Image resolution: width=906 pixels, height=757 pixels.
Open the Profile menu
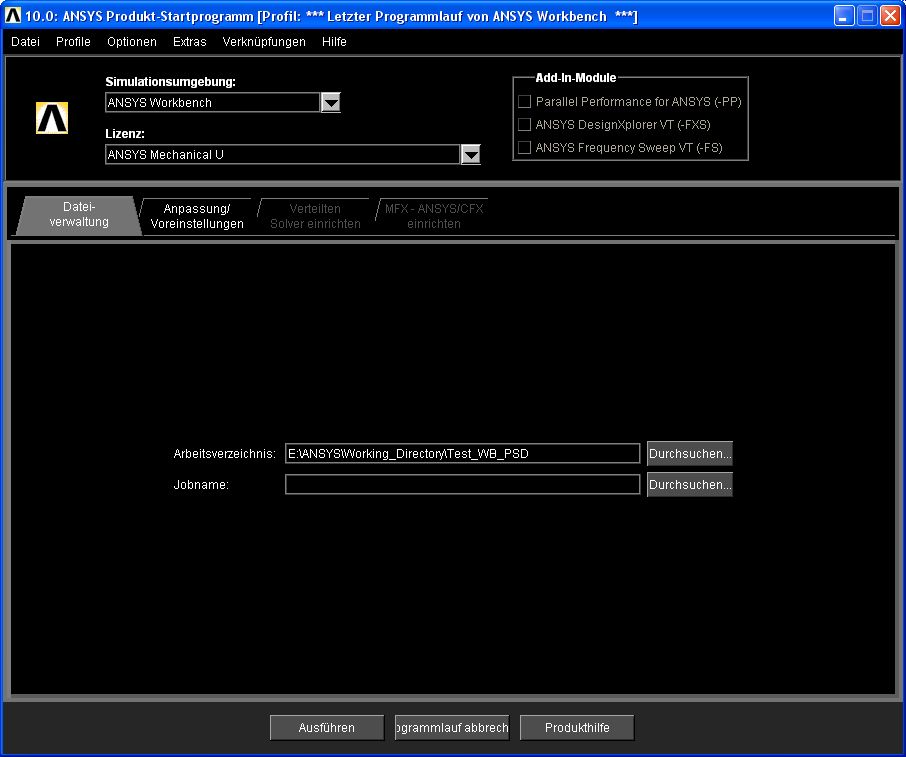tap(73, 42)
